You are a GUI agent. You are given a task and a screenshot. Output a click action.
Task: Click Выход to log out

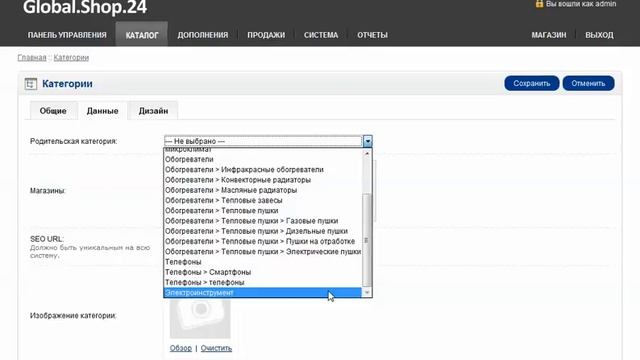[599, 35]
